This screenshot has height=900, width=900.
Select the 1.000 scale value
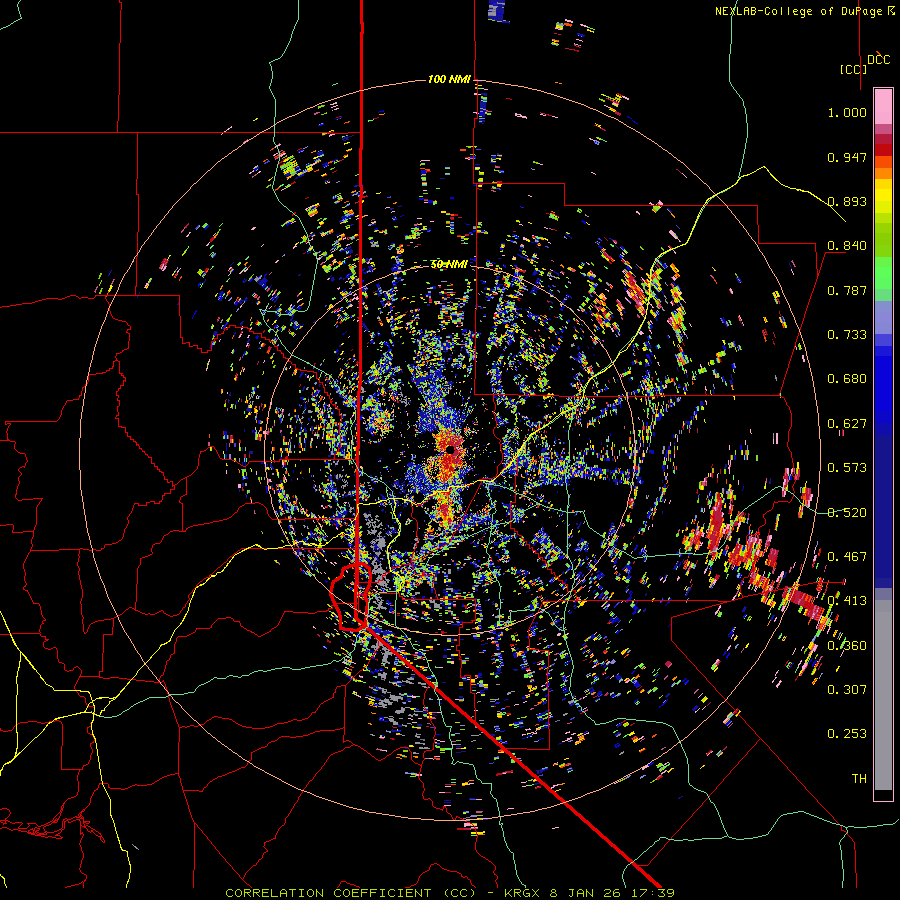[847, 112]
